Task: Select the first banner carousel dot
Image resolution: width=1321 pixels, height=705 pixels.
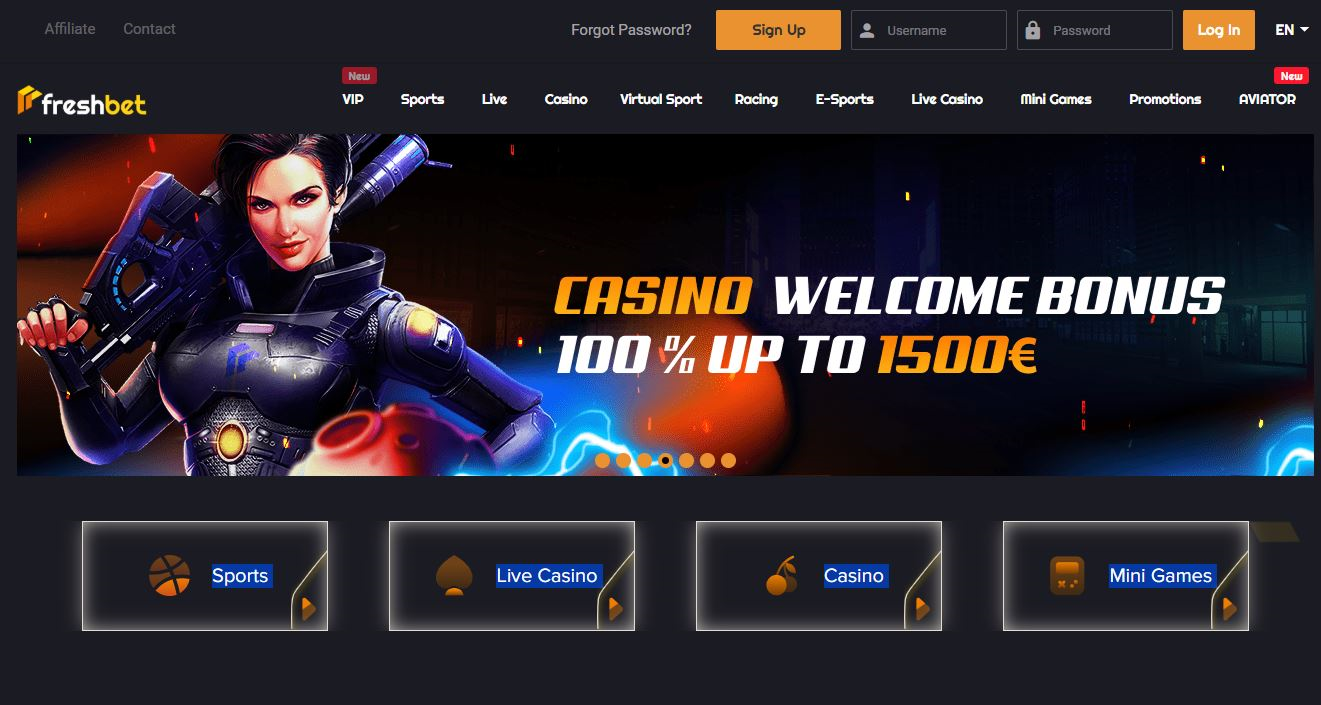Action: click(602, 461)
